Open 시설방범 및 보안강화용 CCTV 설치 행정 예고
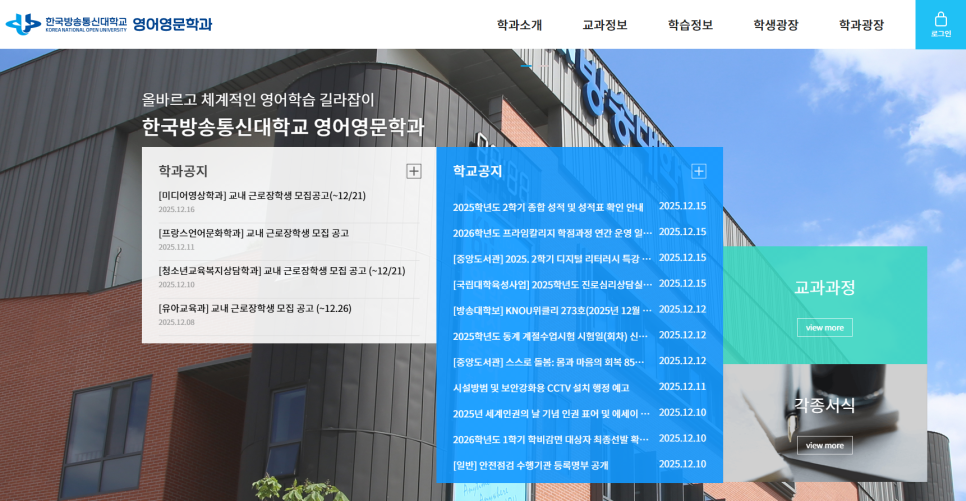Viewport: 966px width, 501px height. 541,388
